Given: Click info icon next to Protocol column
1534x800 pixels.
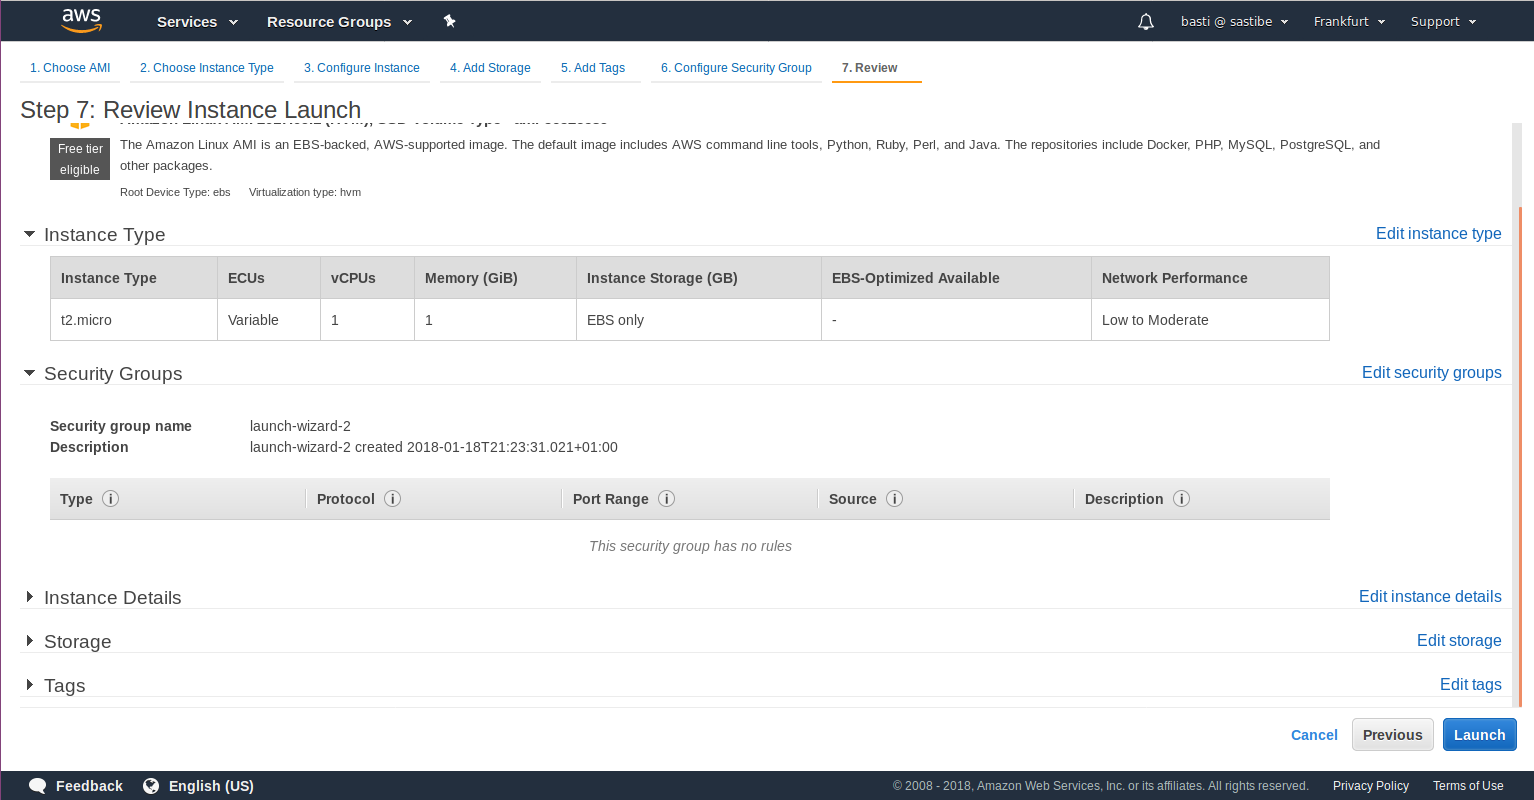Looking at the screenshot, I should (393, 498).
